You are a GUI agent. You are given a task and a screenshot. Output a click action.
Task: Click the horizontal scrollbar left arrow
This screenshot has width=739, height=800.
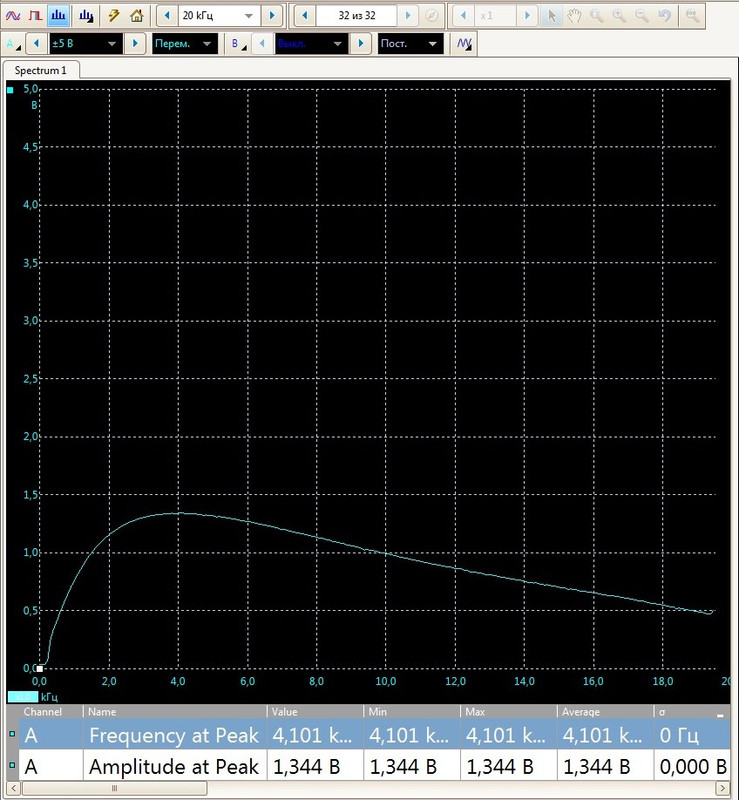[x=13, y=788]
